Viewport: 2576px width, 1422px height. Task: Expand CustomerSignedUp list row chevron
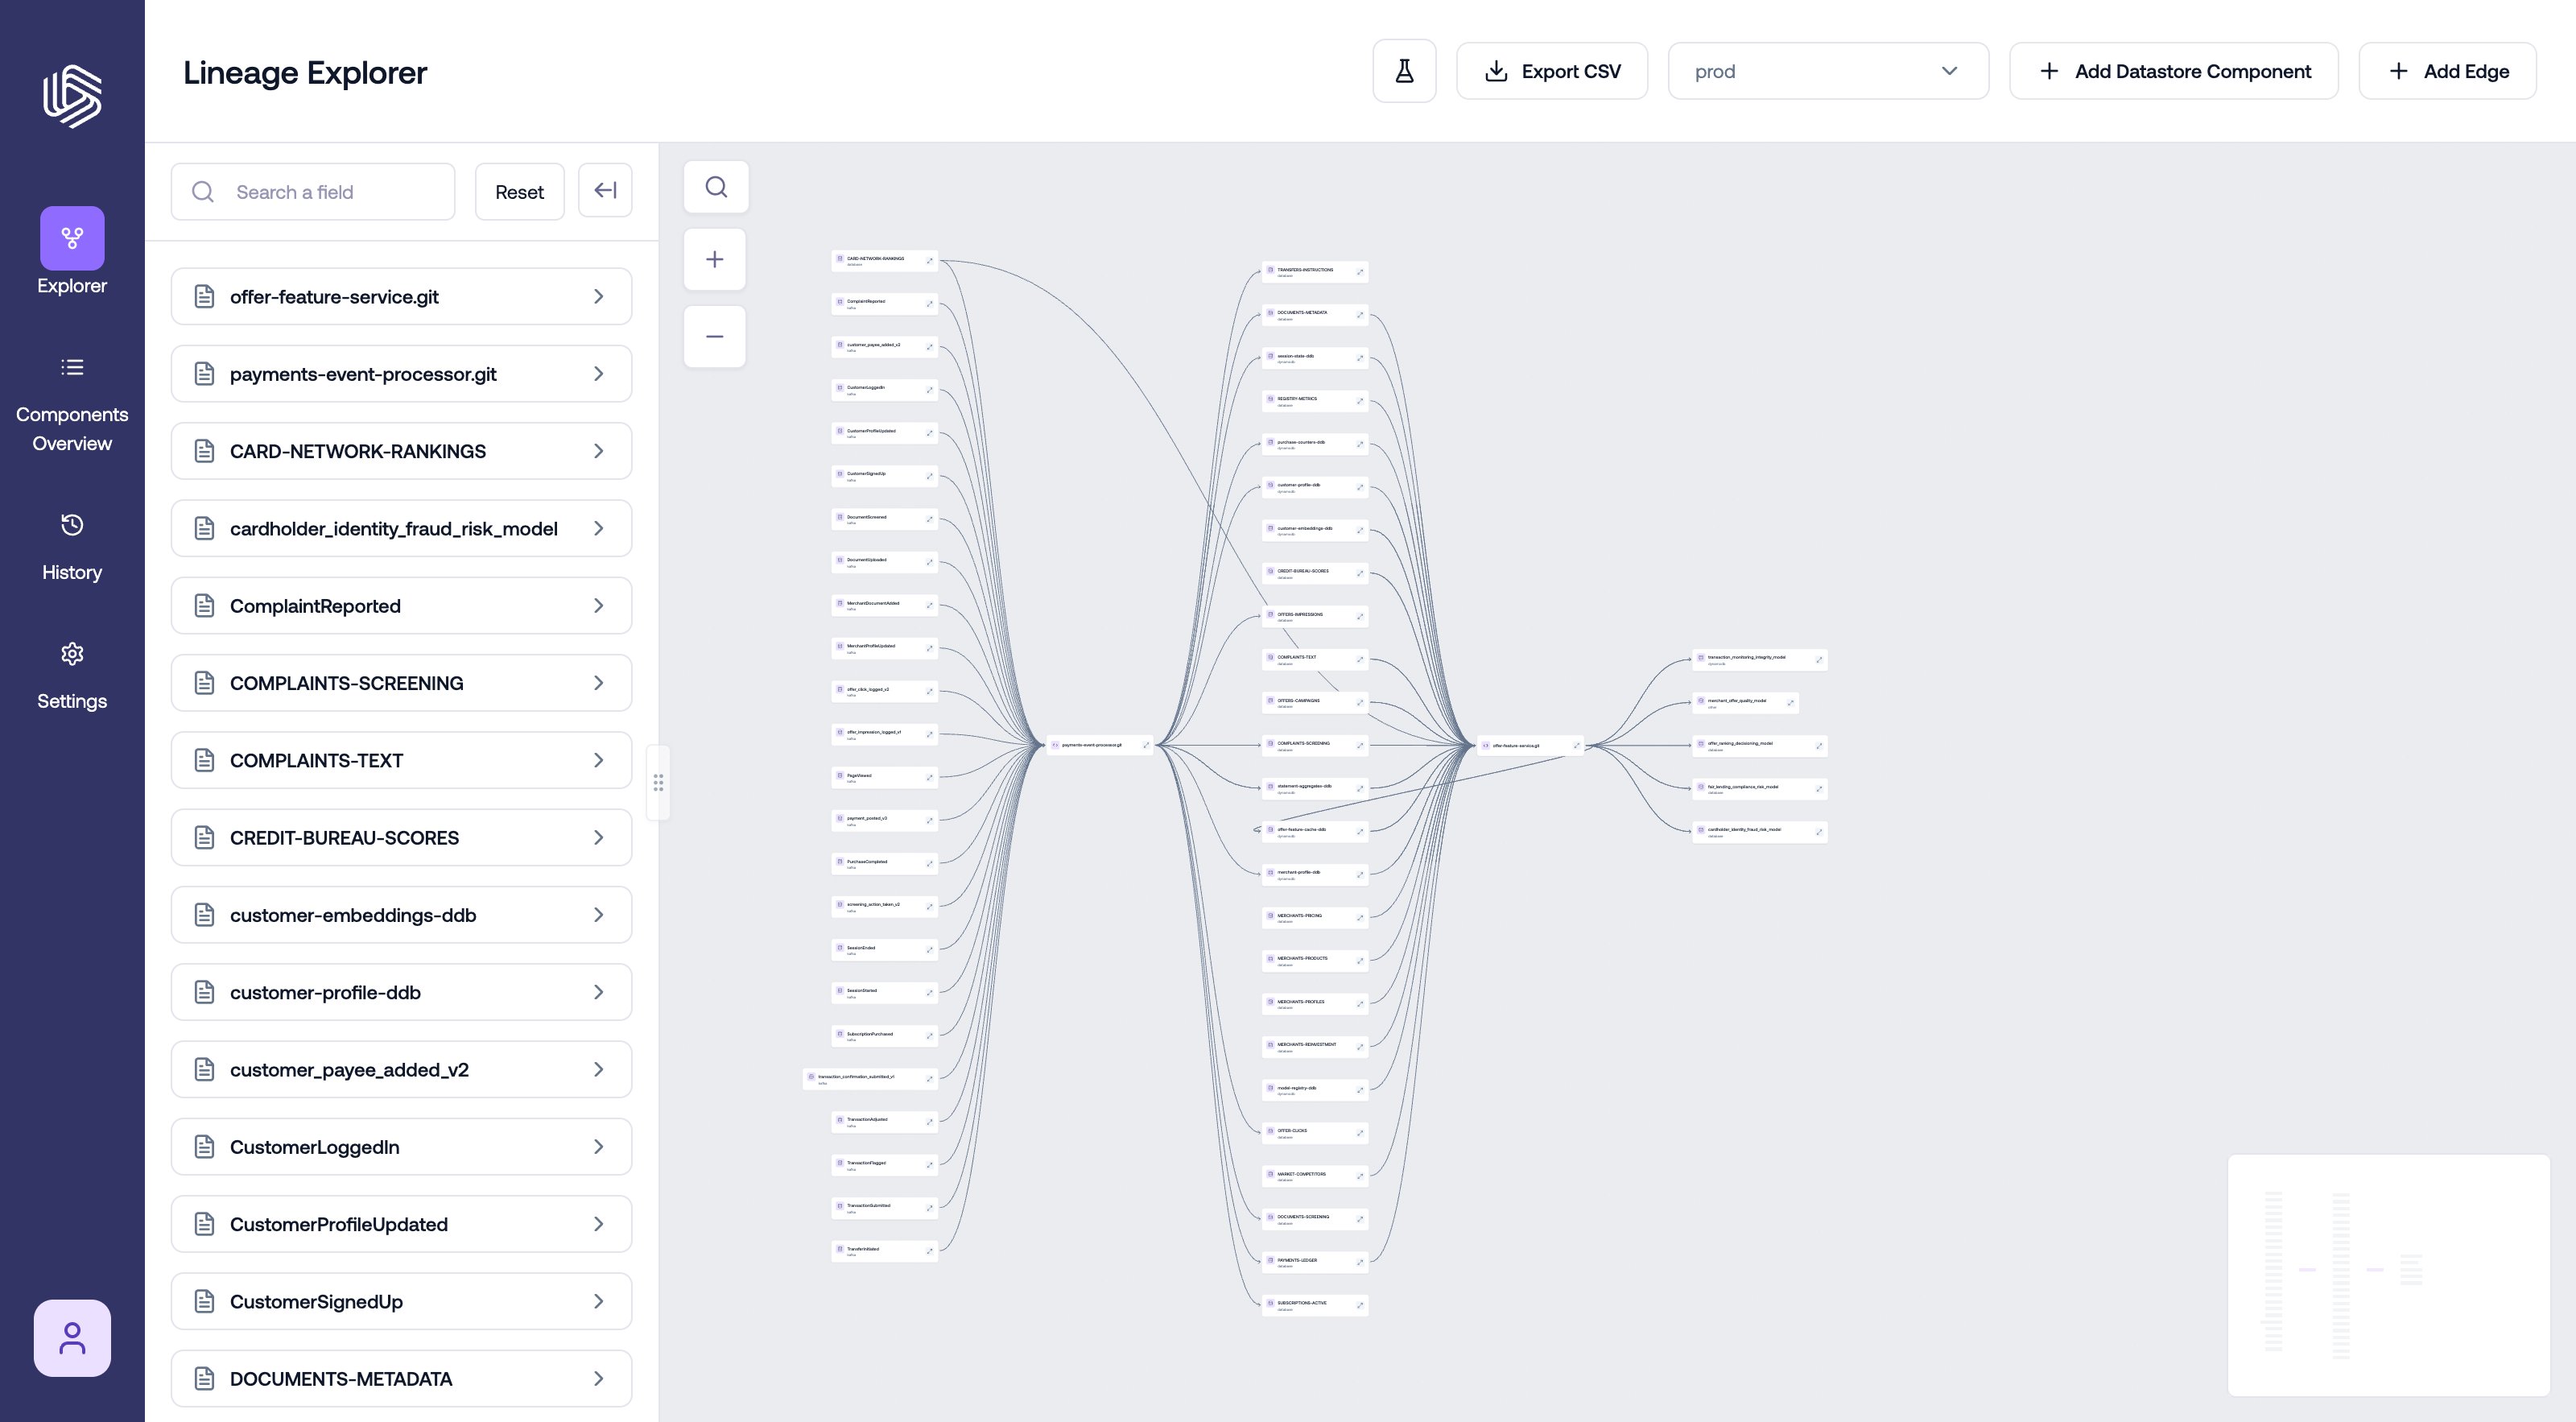[598, 1301]
